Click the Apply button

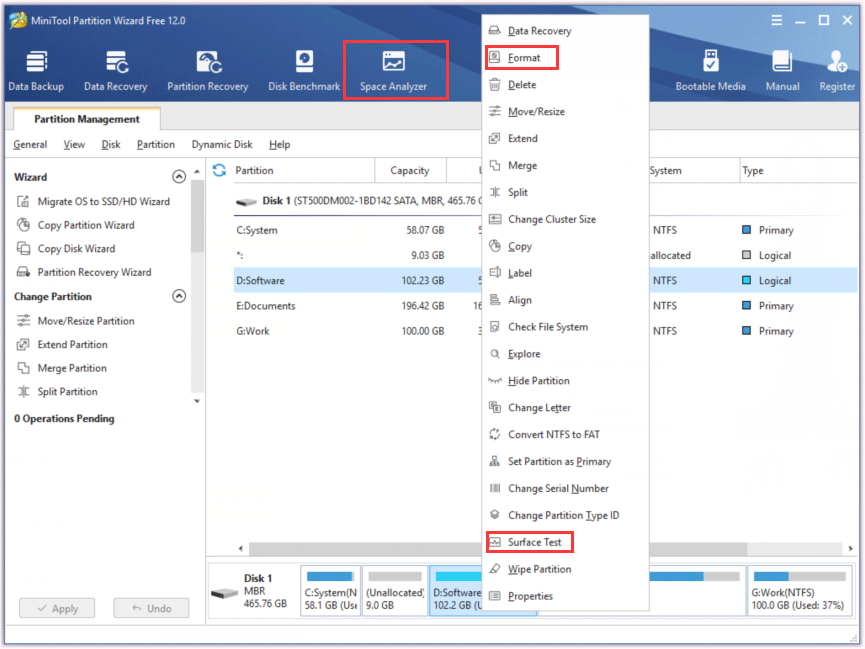click(x=57, y=608)
